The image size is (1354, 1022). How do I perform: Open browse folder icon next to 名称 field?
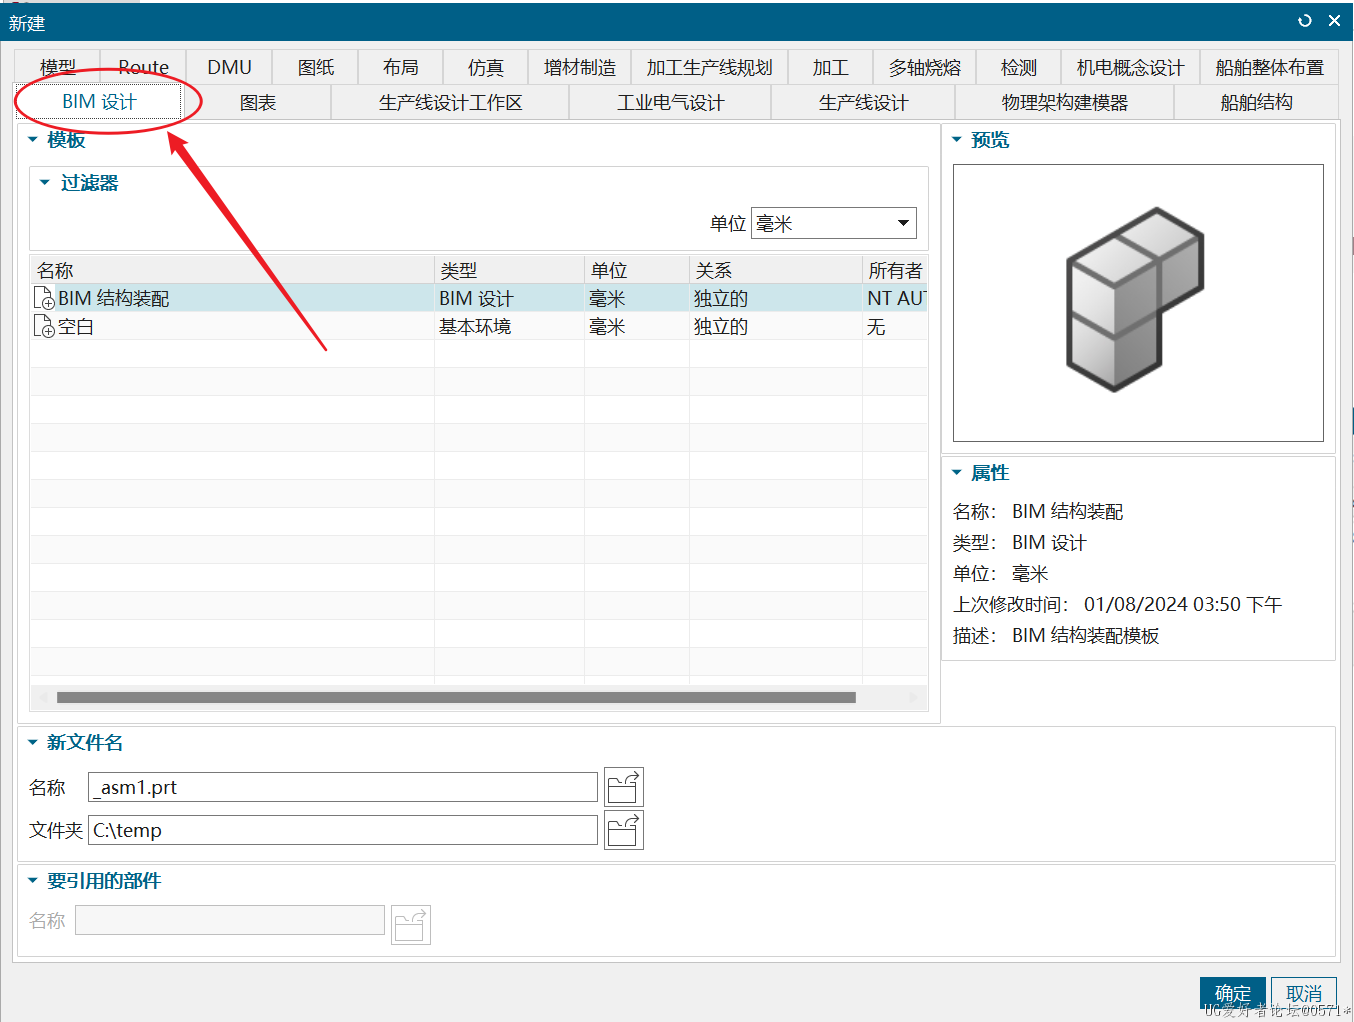coord(624,787)
